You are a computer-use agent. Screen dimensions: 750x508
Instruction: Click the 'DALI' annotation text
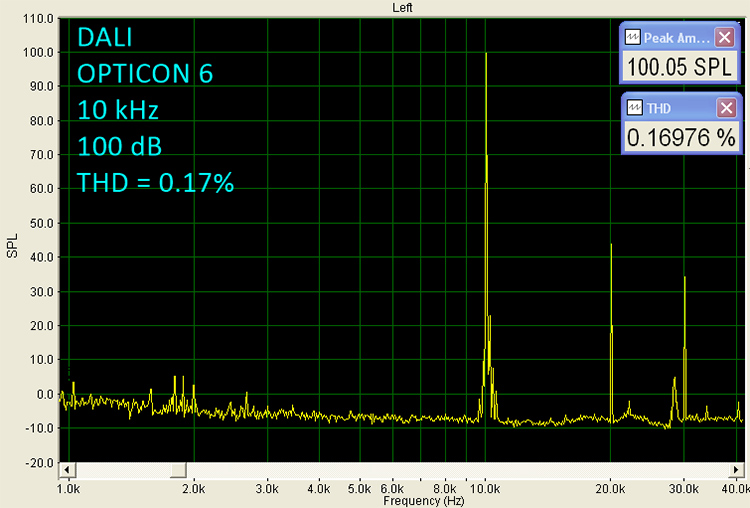105,38
